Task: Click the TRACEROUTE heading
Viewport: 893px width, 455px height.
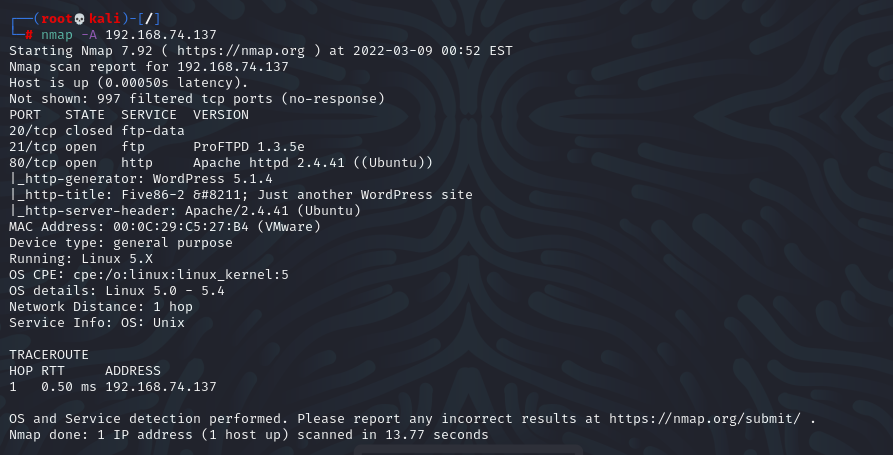Action: tap(49, 355)
